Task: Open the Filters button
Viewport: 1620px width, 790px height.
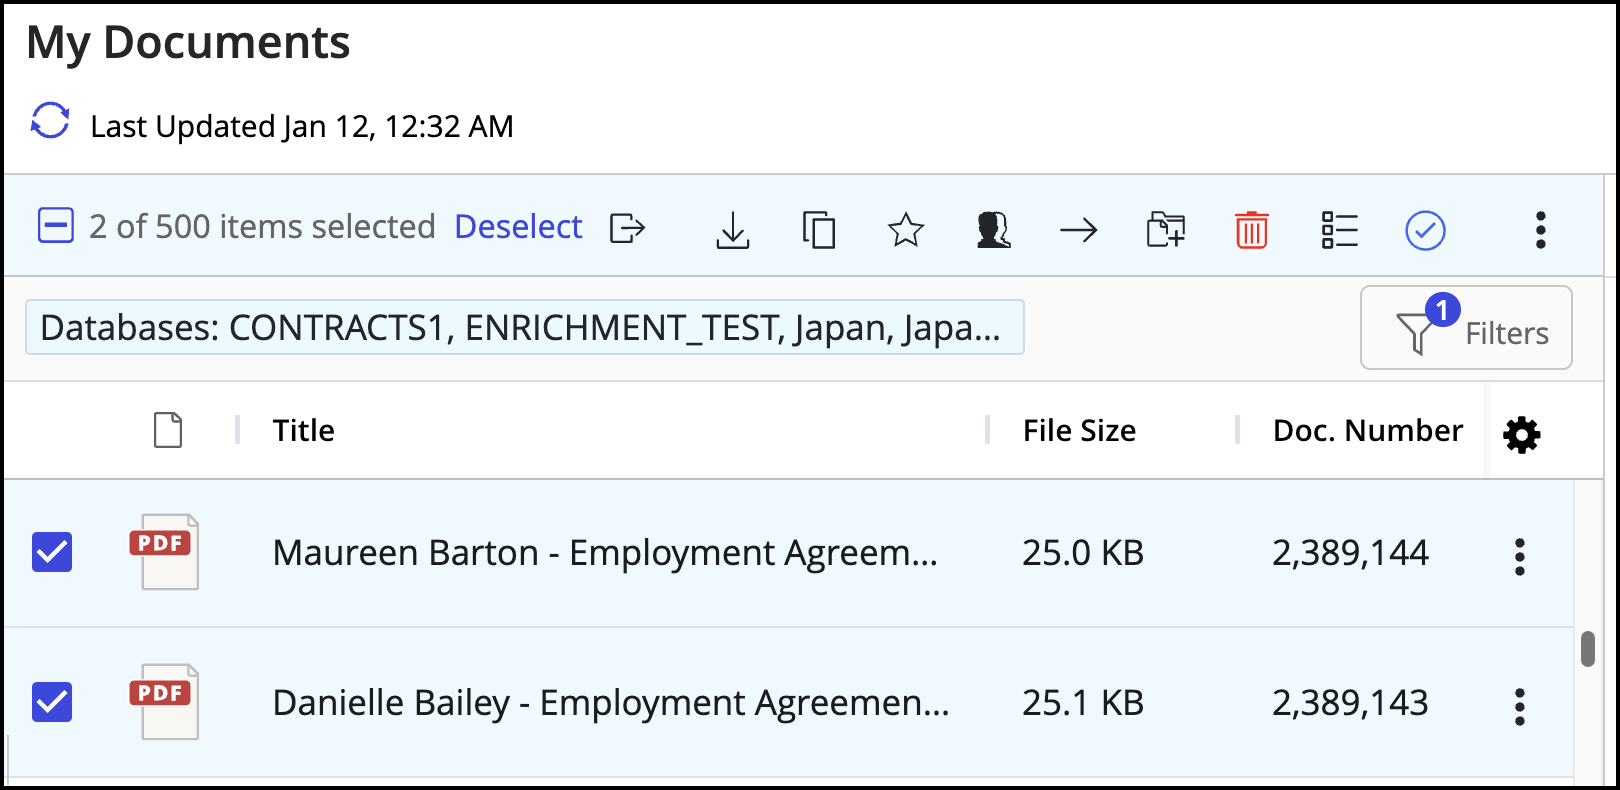Action: (x=1466, y=329)
